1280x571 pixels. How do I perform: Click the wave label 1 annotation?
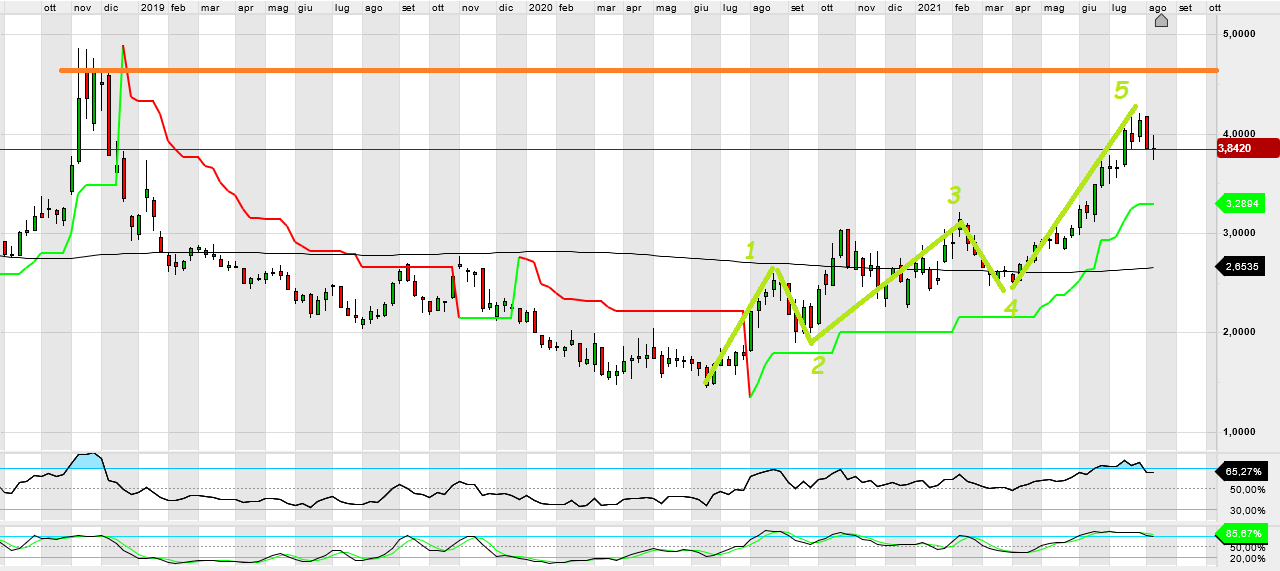click(x=751, y=249)
